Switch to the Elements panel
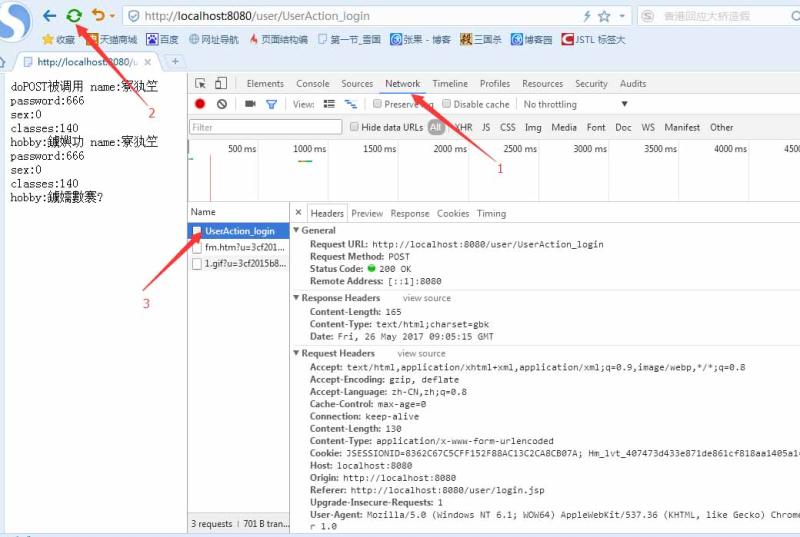The height and width of the screenshot is (537, 800). tap(265, 84)
